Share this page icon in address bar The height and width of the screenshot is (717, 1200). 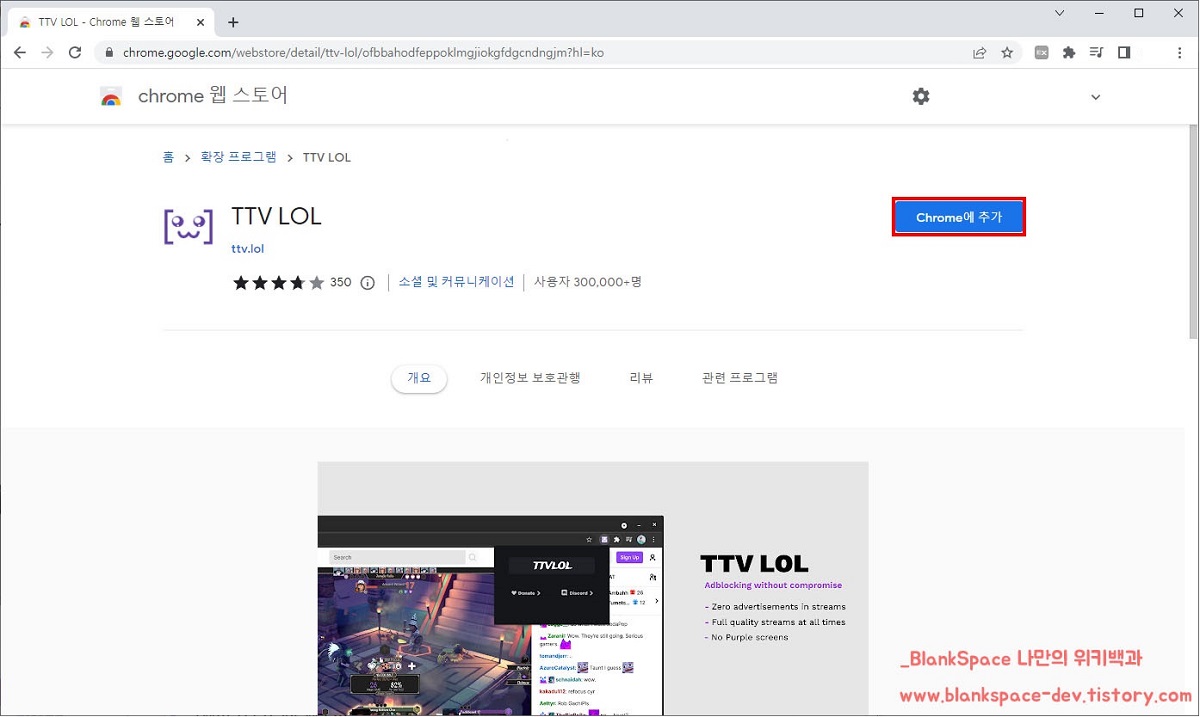pyautogui.click(x=980, y=52)
